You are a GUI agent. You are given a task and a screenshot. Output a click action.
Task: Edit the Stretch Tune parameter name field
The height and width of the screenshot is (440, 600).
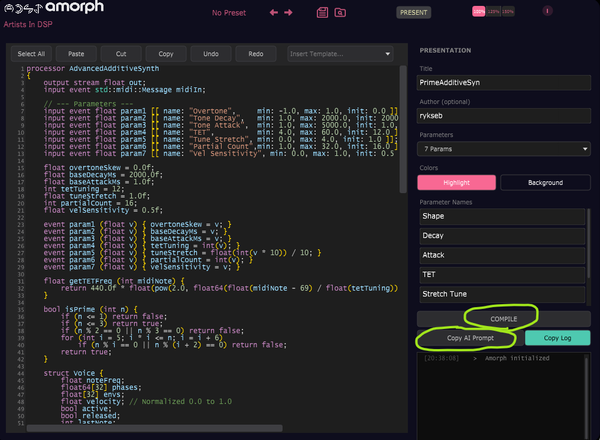[x=502, y=295]
